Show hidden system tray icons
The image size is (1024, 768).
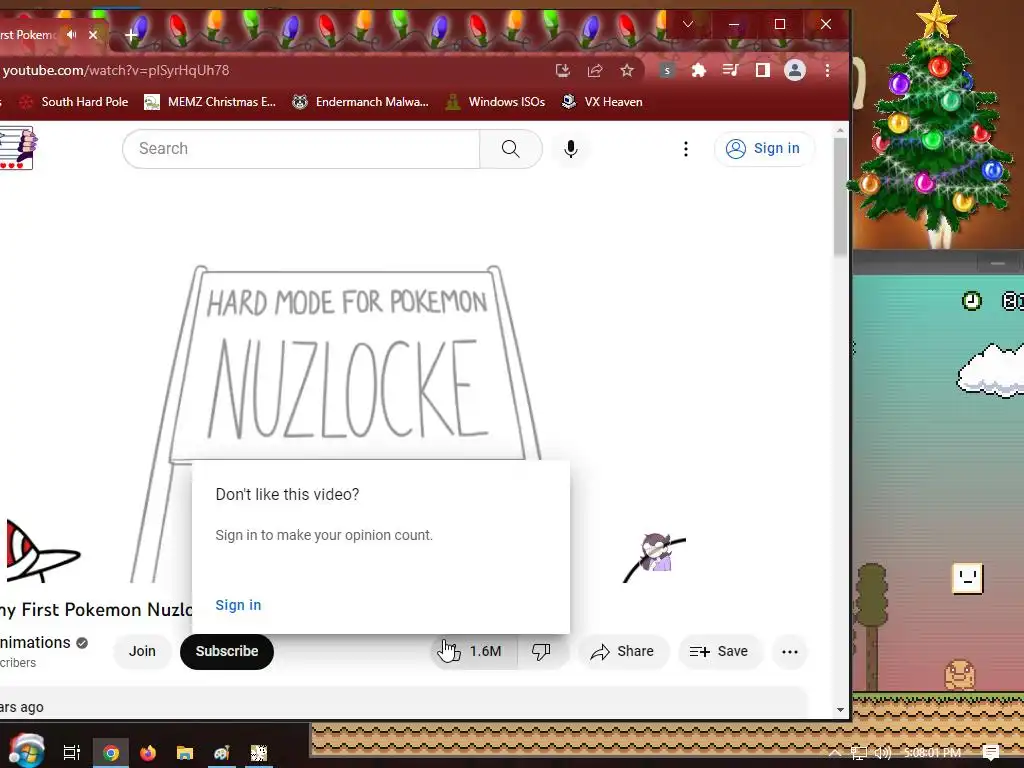[835, 753]
